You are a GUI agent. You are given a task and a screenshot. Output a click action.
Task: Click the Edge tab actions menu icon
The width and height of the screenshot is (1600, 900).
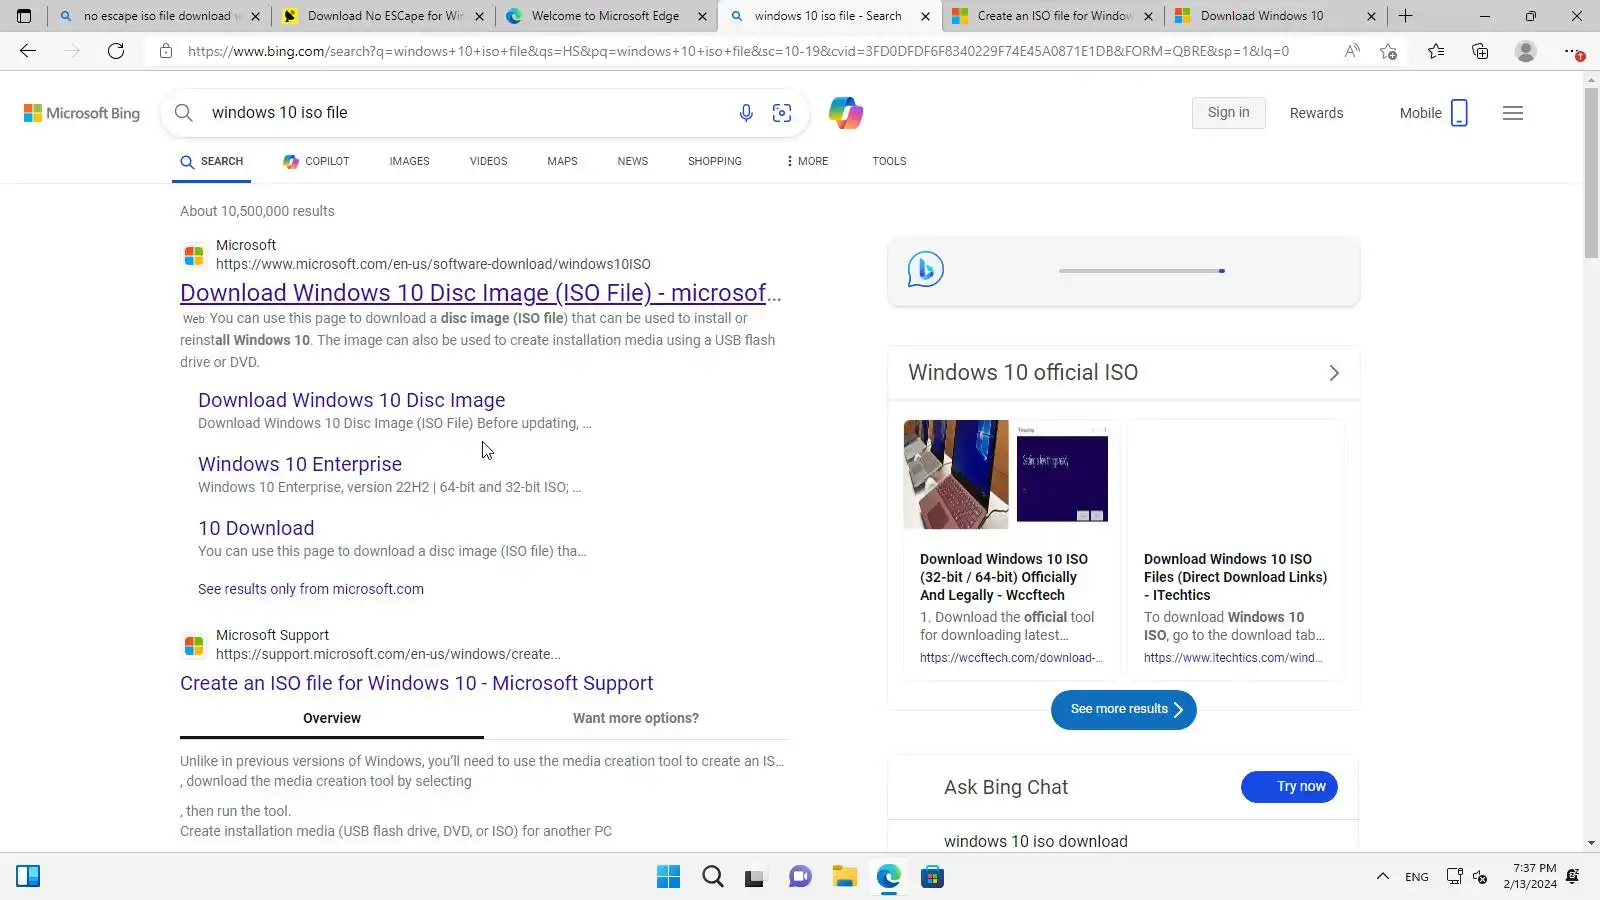tap(24, 16)
